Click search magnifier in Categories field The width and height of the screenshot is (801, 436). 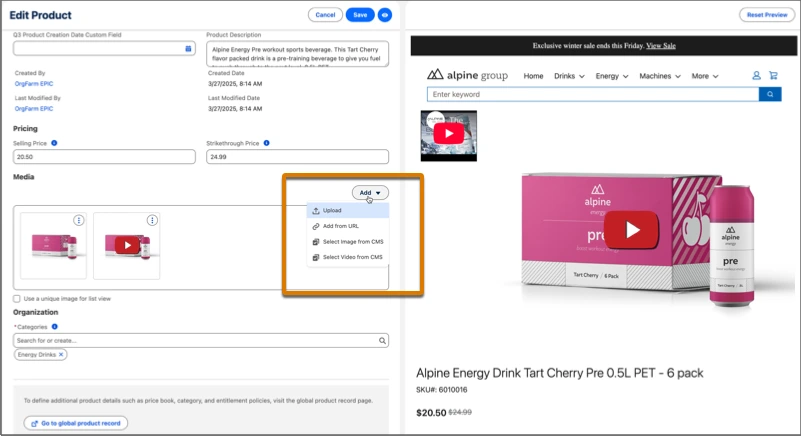[x=382, y=340]
